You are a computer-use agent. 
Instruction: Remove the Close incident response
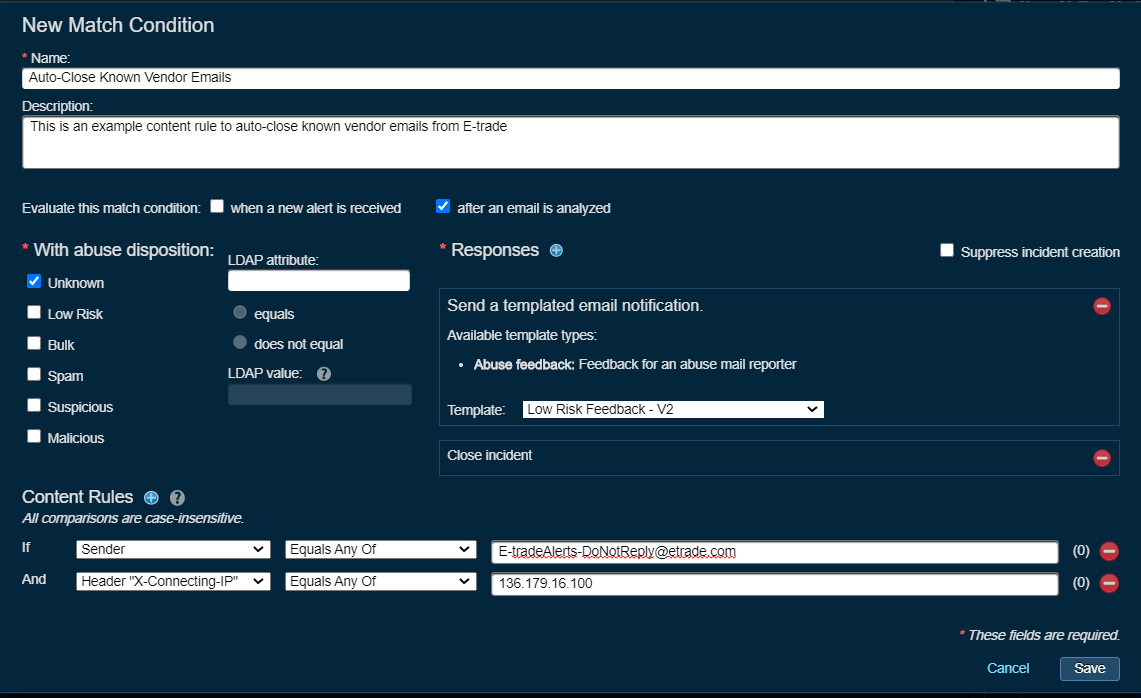click(x=1101, y=457)
